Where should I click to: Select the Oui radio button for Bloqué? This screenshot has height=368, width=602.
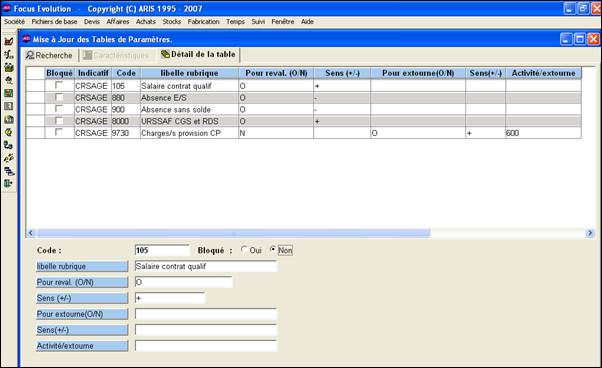tap(244, 250)
